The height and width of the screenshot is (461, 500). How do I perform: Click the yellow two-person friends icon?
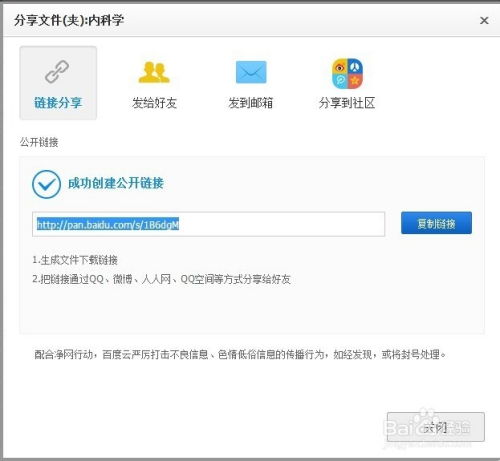click(154, 72)
